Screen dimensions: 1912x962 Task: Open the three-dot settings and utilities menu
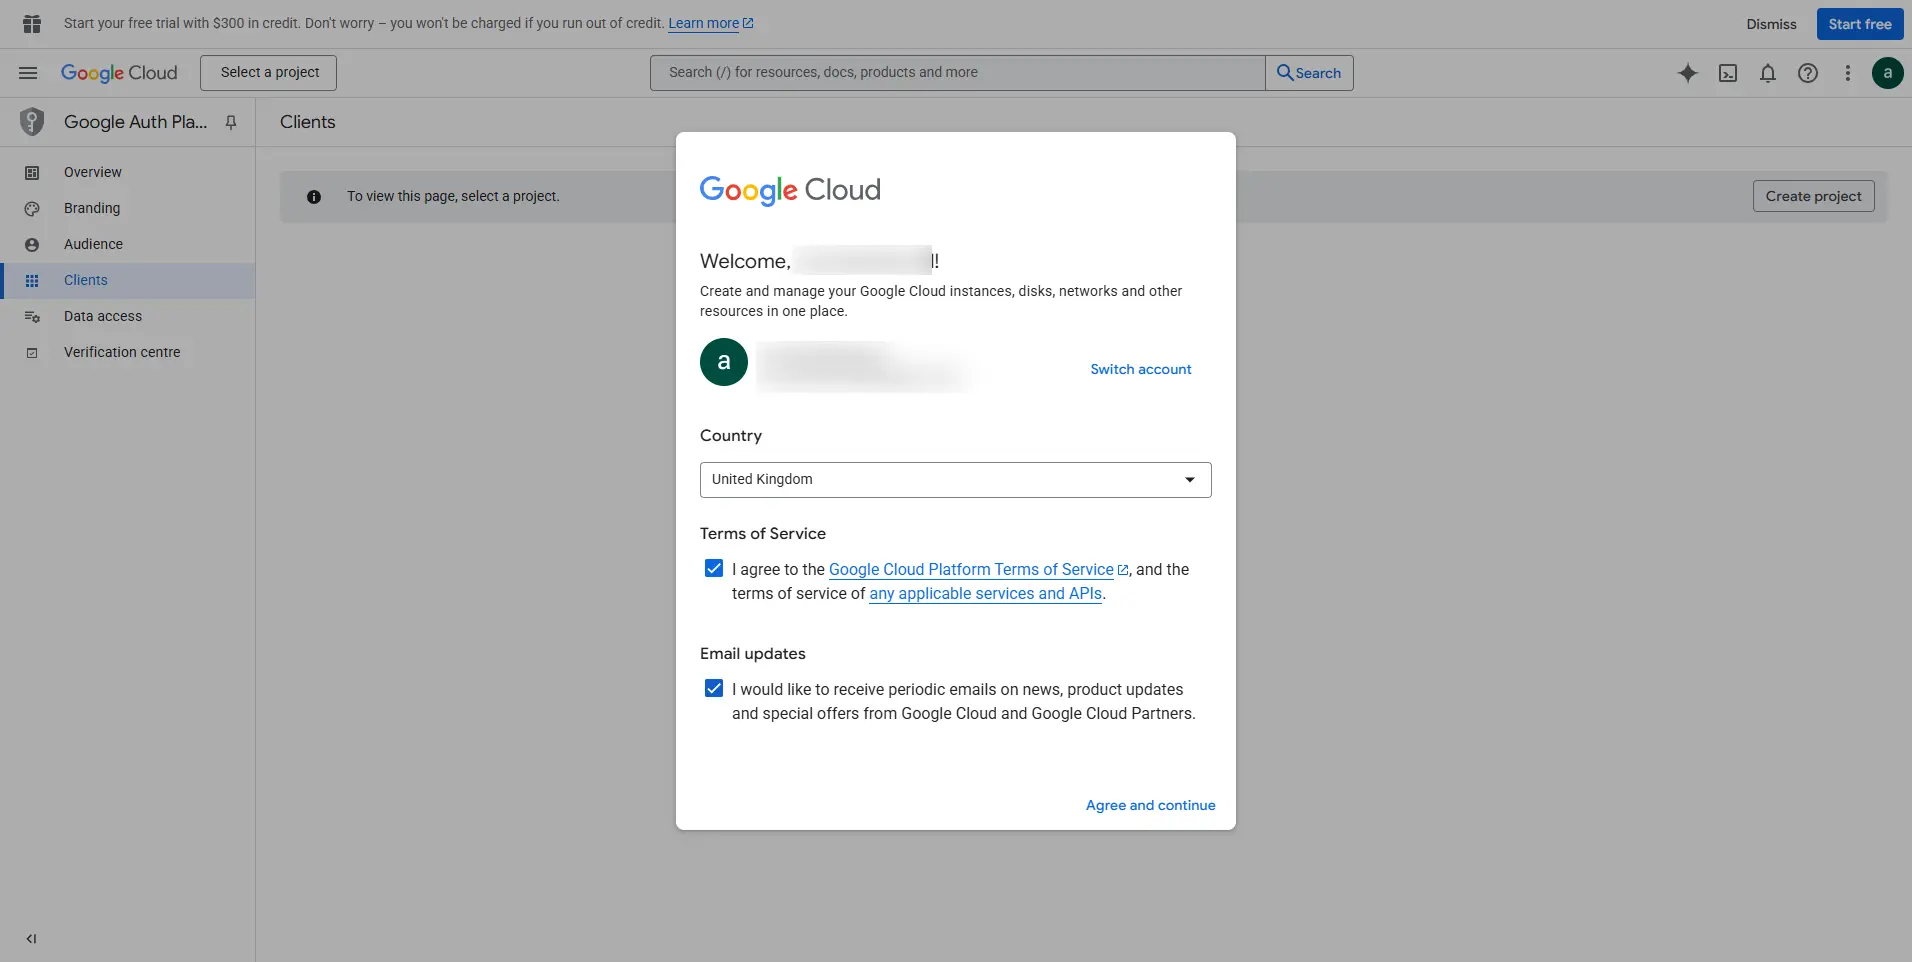pyautogui.click(x=1848, y=73)
